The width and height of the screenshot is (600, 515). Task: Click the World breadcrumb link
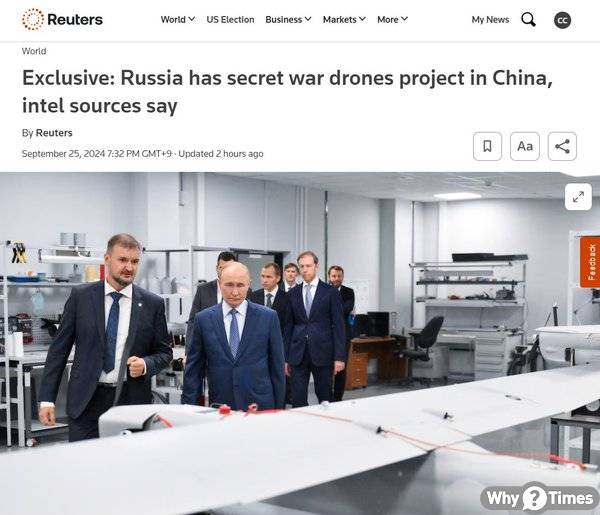point(34,51)
